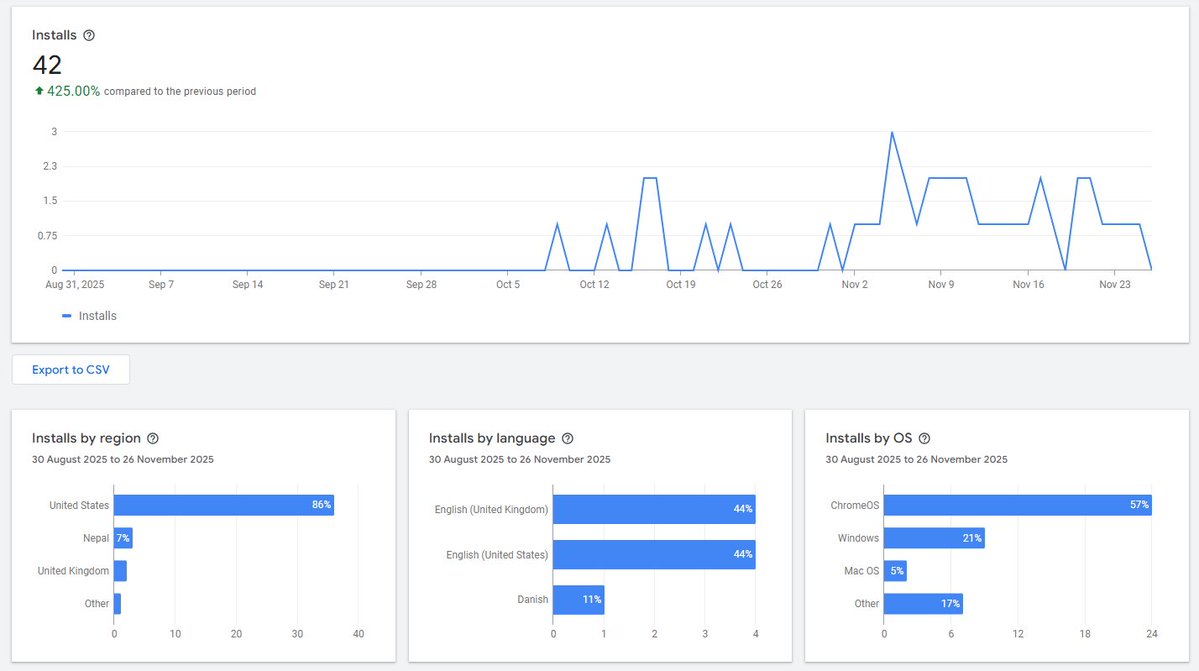Click the Mac OS label
1199x671 pixels.
[862, 571]
